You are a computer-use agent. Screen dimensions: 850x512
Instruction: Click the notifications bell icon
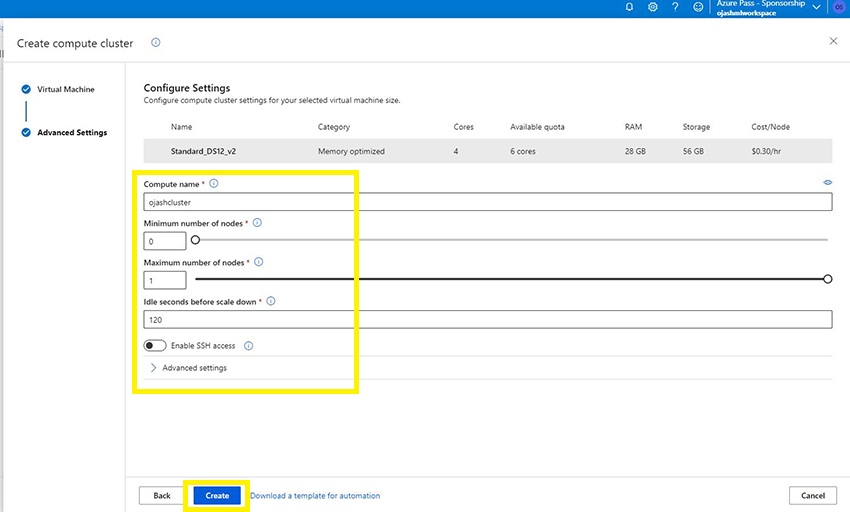pos(629,7)
